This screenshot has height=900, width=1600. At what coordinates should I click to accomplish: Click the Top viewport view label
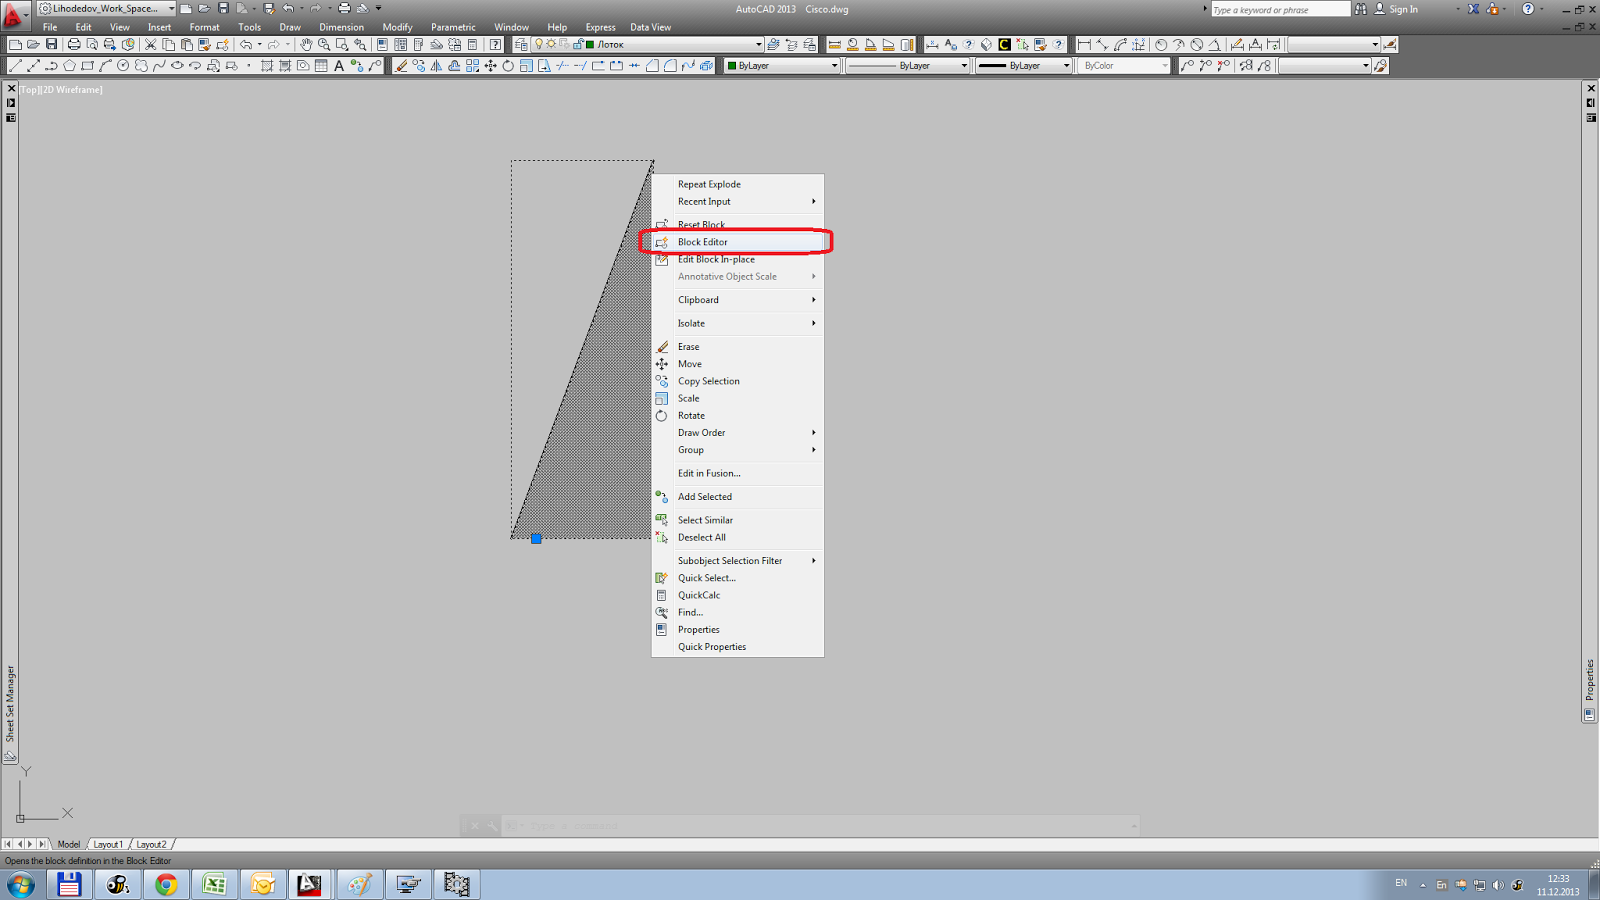click(x=29, y=90)
